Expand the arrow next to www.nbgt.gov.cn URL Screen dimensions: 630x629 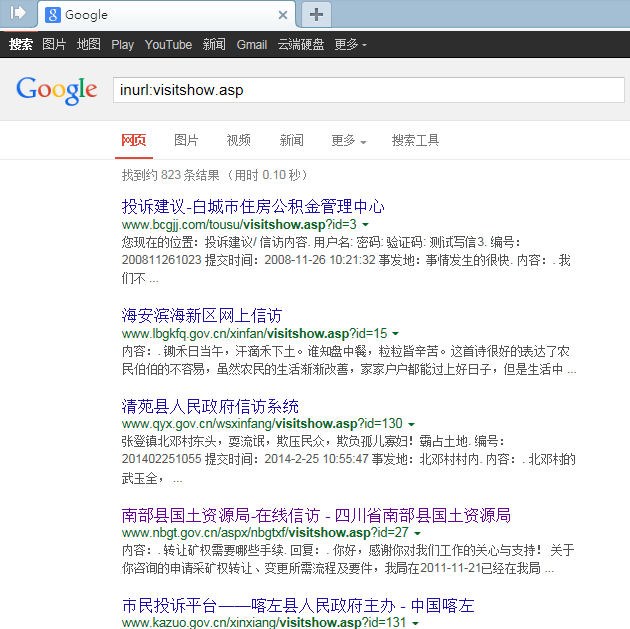click(x=417, y=533)
